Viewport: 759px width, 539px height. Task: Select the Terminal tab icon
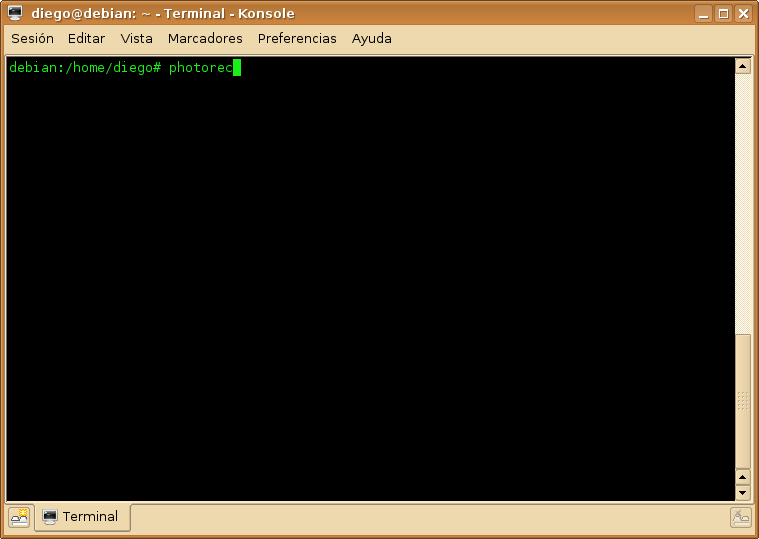50,517
